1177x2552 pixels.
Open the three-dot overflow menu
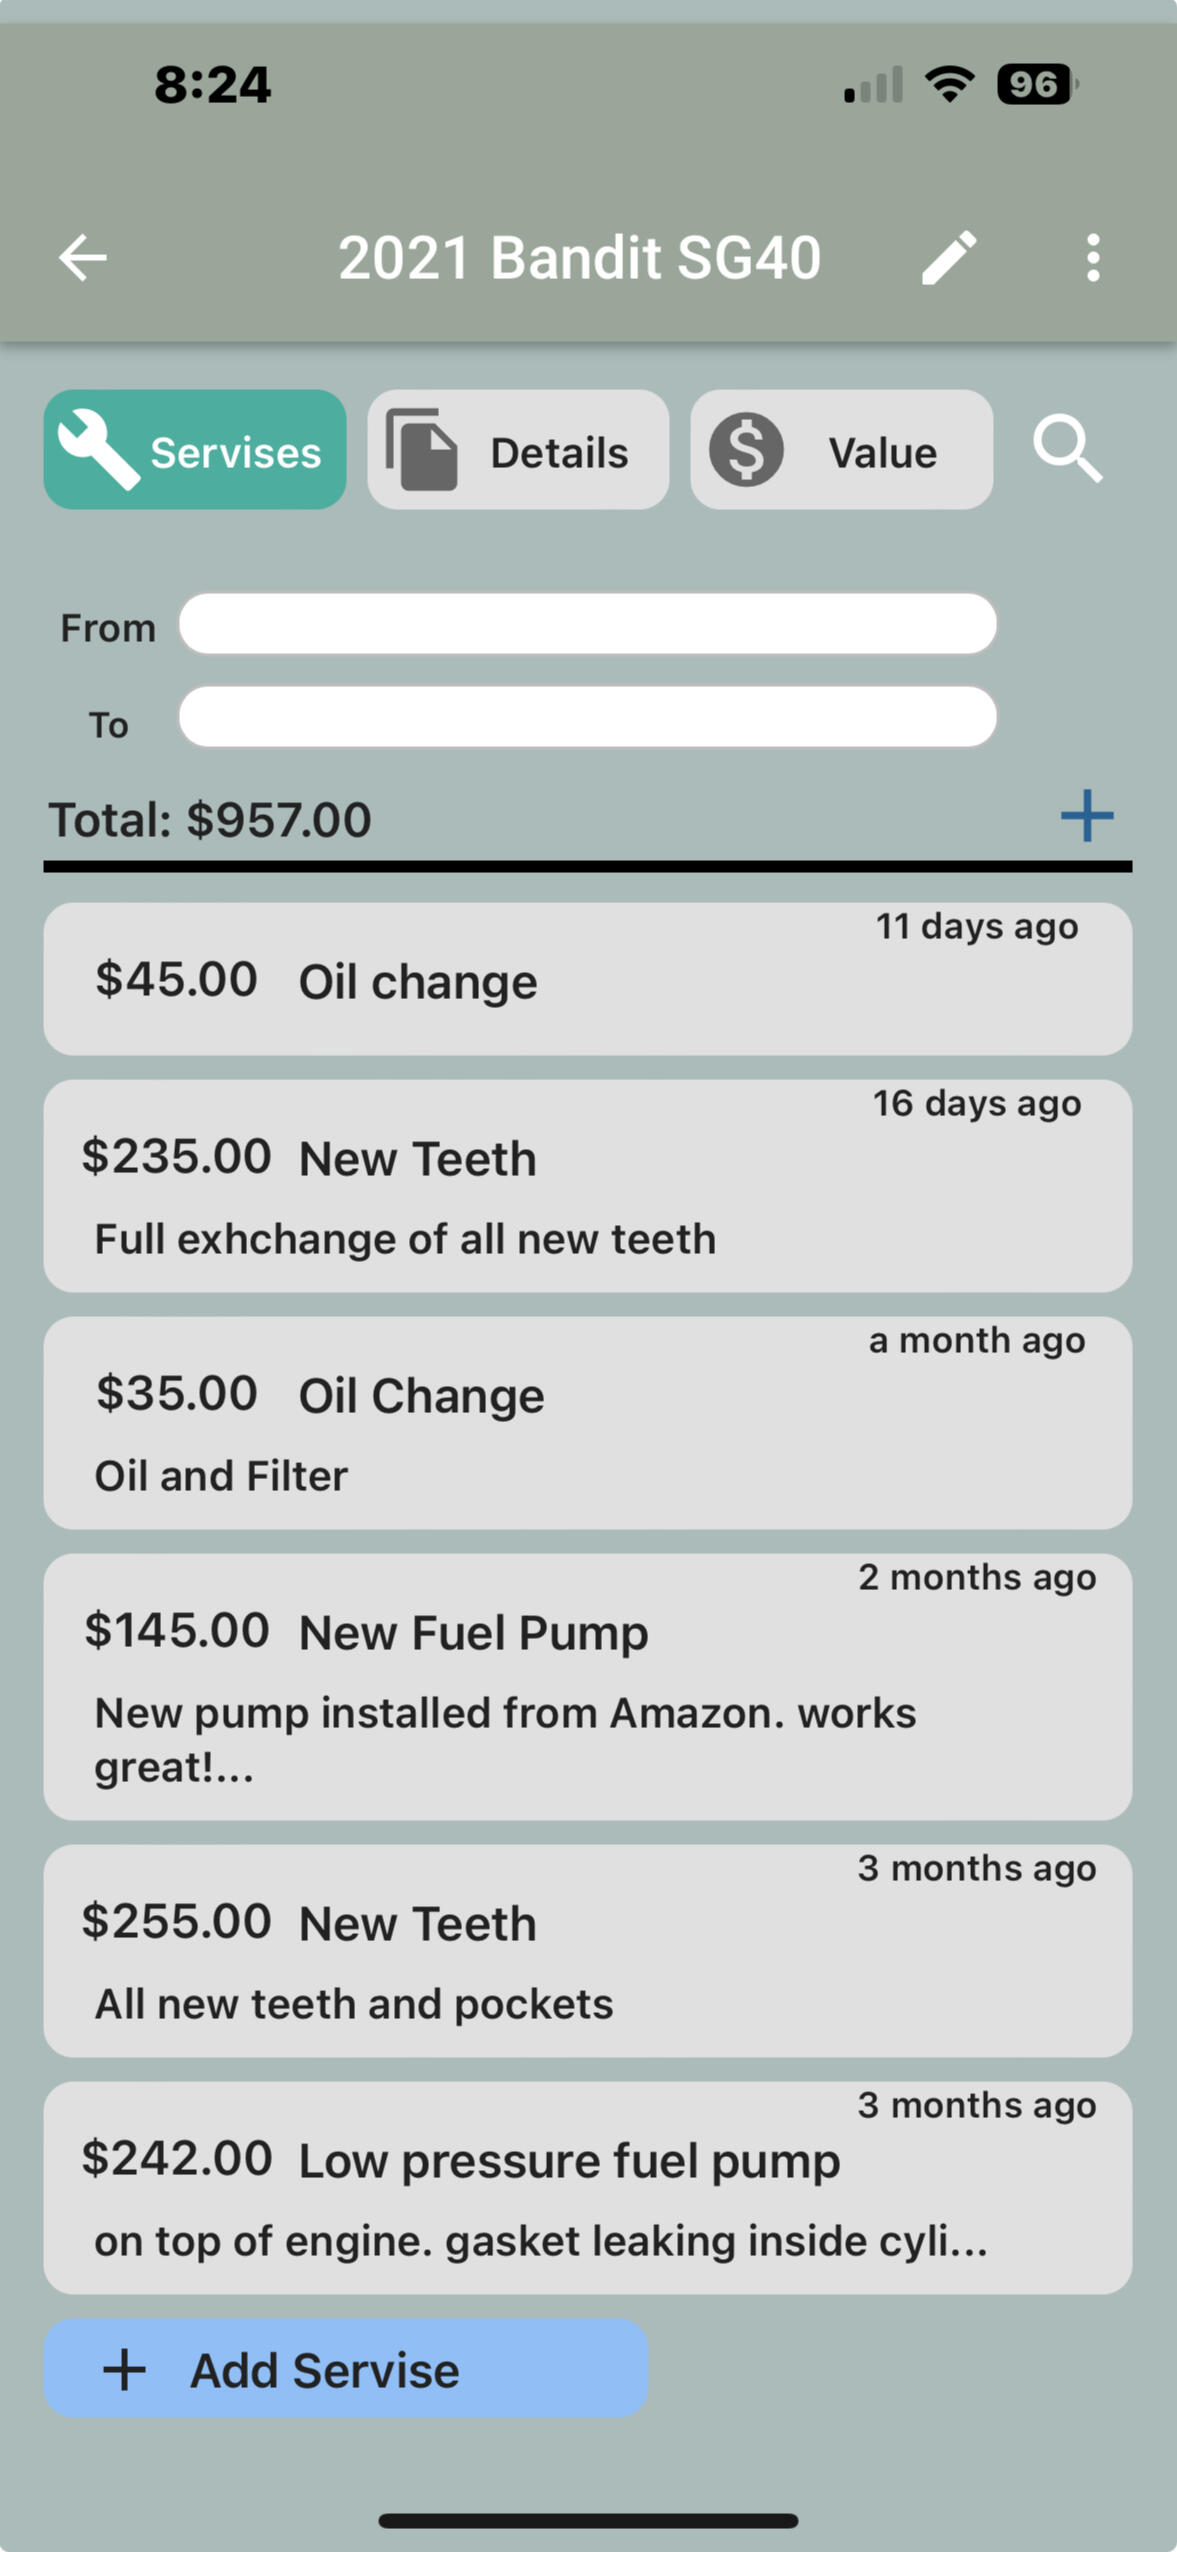tap(1093, 258)
